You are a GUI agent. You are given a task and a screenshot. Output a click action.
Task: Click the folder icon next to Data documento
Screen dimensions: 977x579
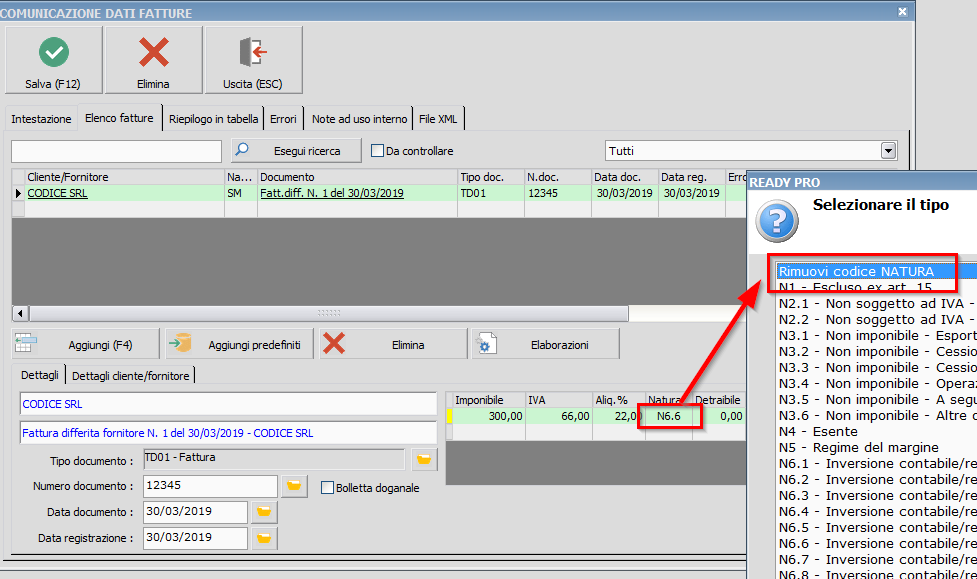click(264, 512)
